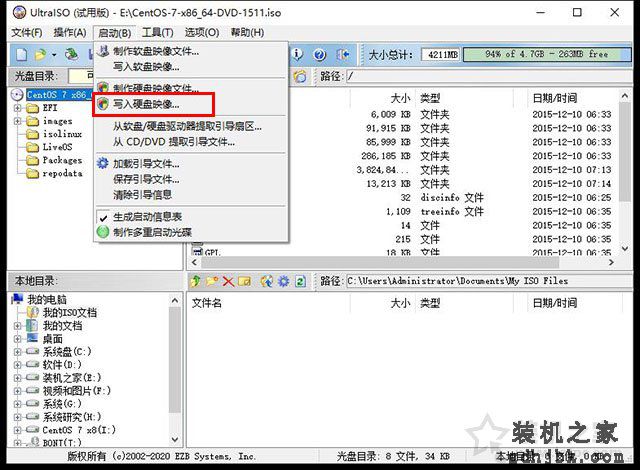640x470 pixels.
Task: Click the icon left of the disc 路径 field
Action: (300, 76)
